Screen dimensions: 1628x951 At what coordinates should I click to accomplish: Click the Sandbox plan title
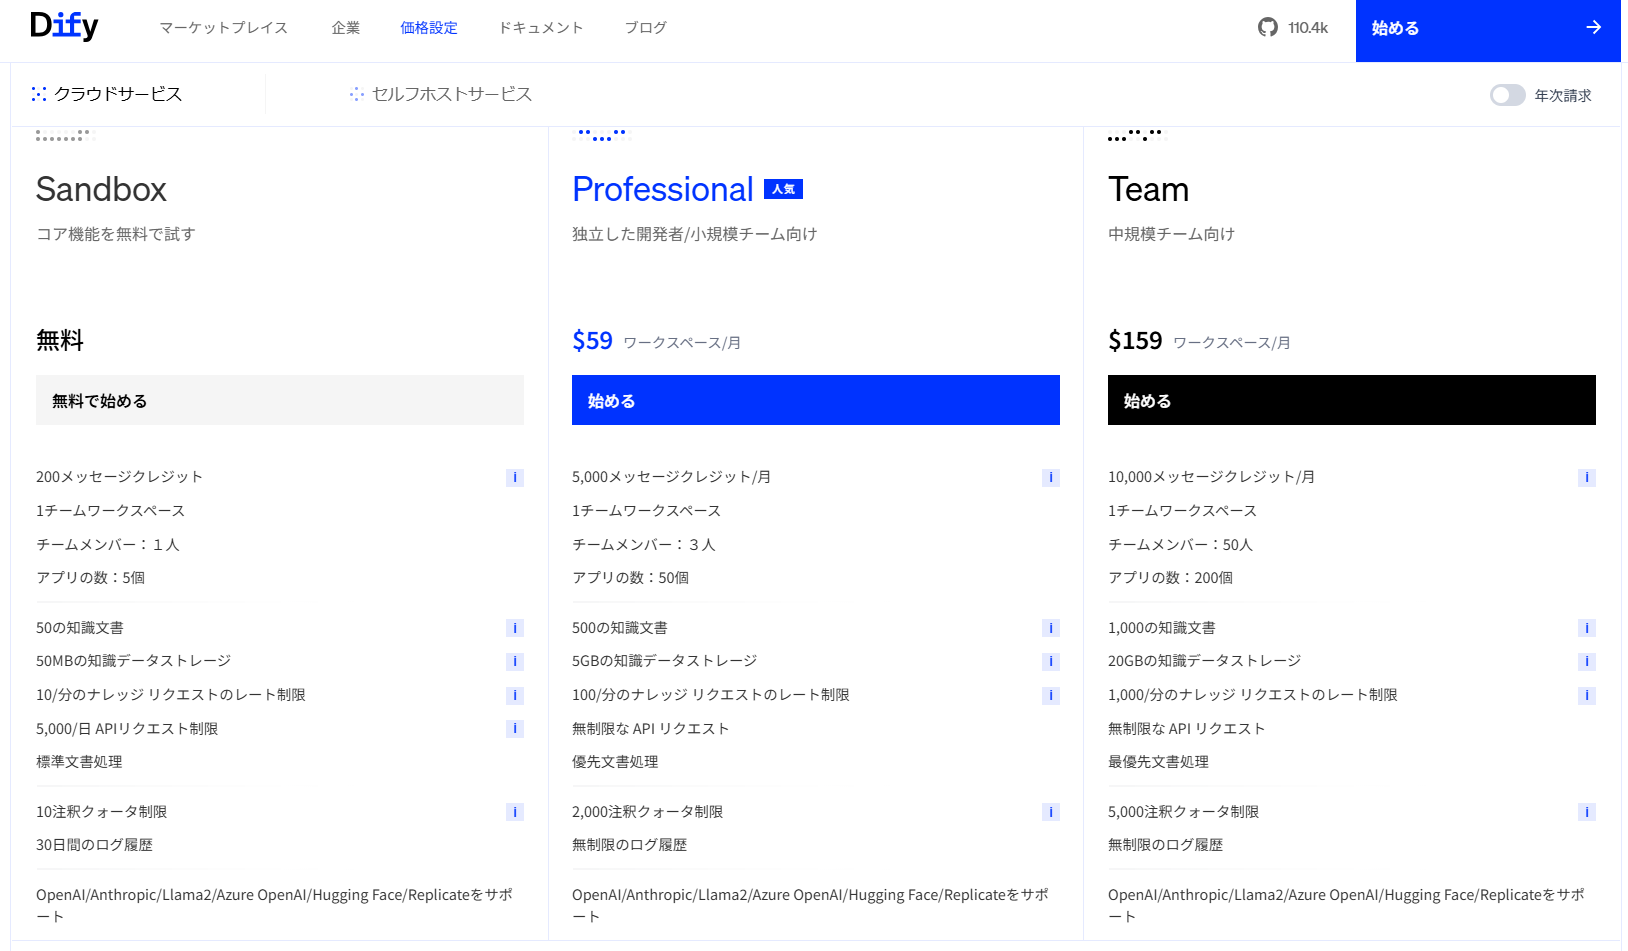[x=101, y=189]
